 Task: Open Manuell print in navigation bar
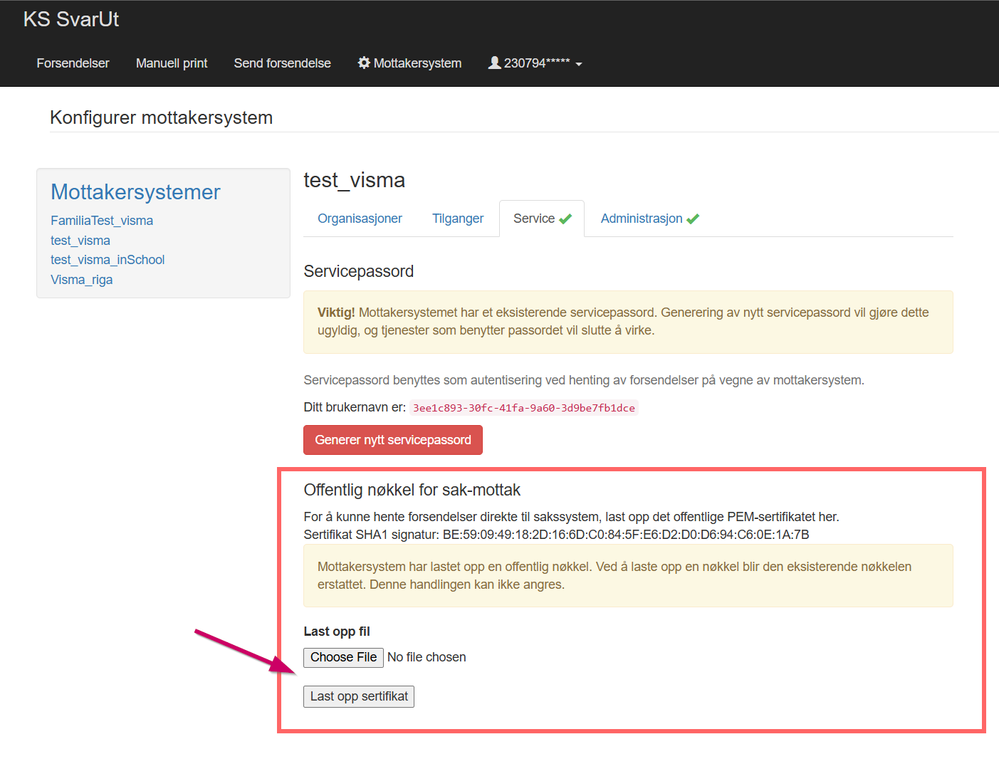171,63
